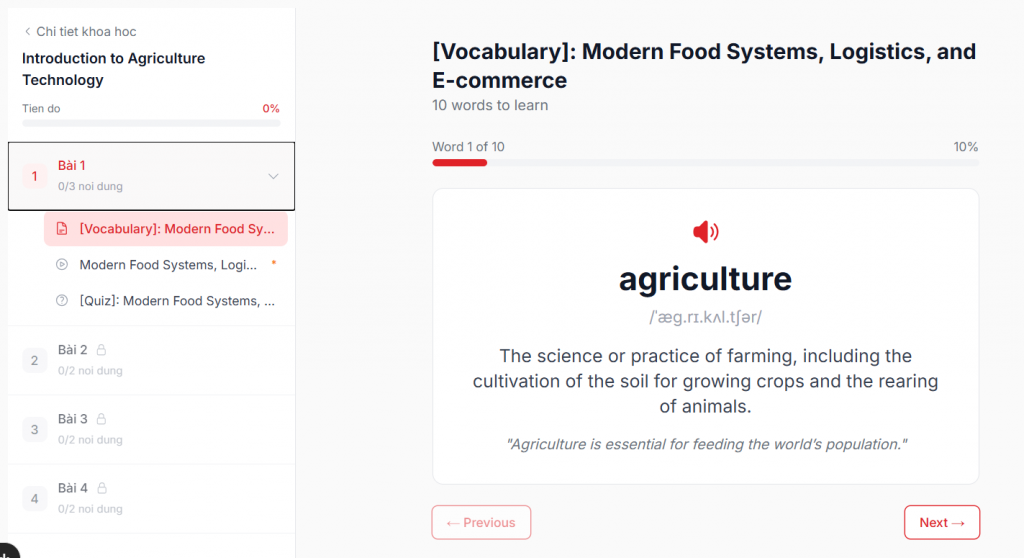1024x558 pixels.
Task: Expand the Bài 3 lesson section
Action: coord(150,429)
